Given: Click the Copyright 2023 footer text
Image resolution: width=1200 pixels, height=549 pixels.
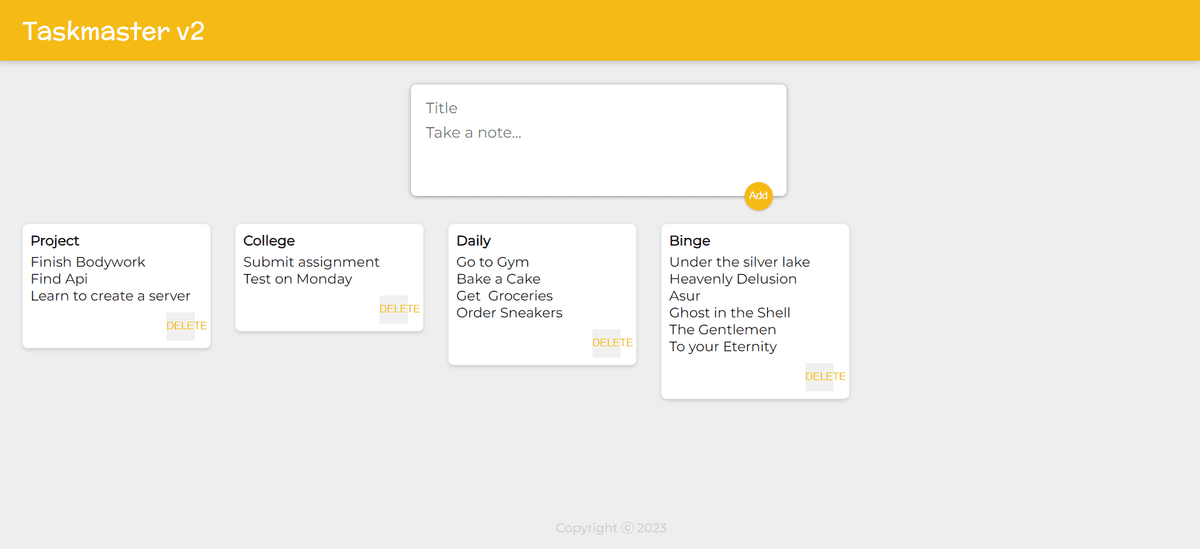Looking at the screenshot, I should (x=611, y=528).
